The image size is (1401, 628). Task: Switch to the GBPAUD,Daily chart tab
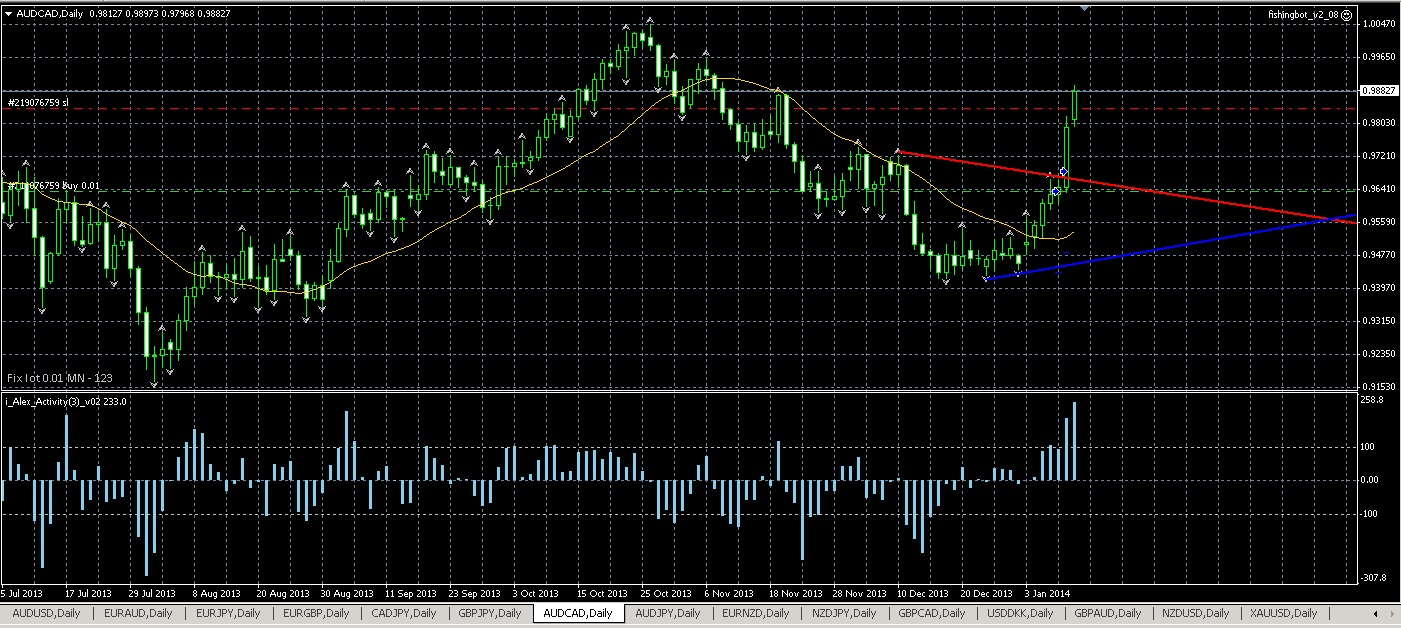(1106, 613)
